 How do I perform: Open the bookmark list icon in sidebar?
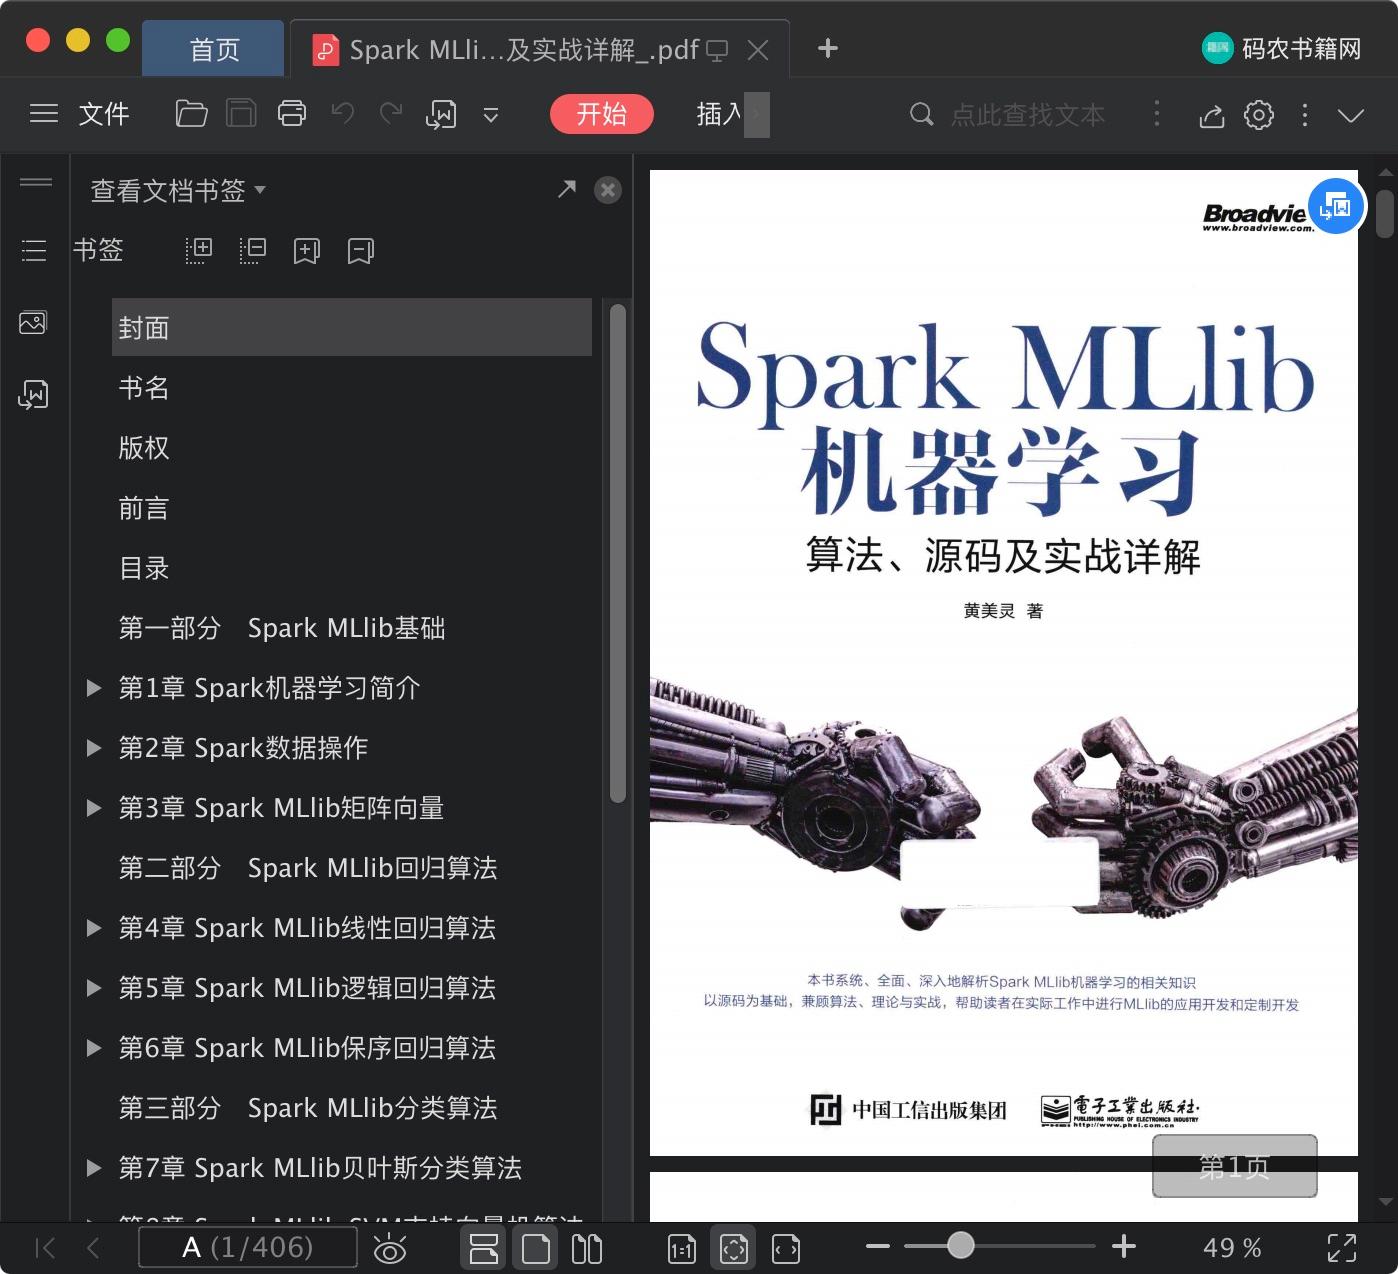pos(34,250)
